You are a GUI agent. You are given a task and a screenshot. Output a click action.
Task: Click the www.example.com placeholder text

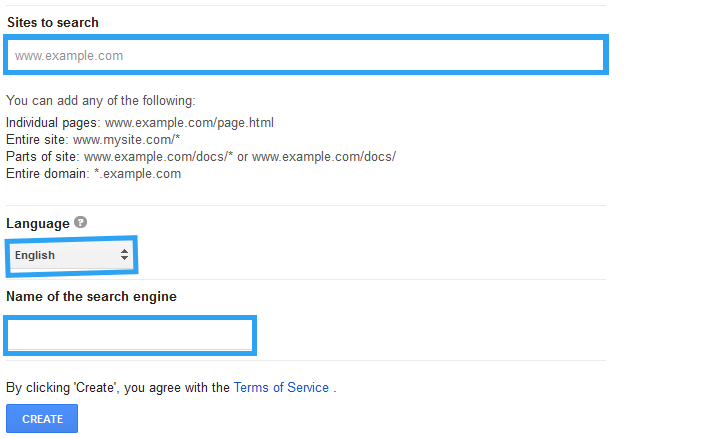69,56
